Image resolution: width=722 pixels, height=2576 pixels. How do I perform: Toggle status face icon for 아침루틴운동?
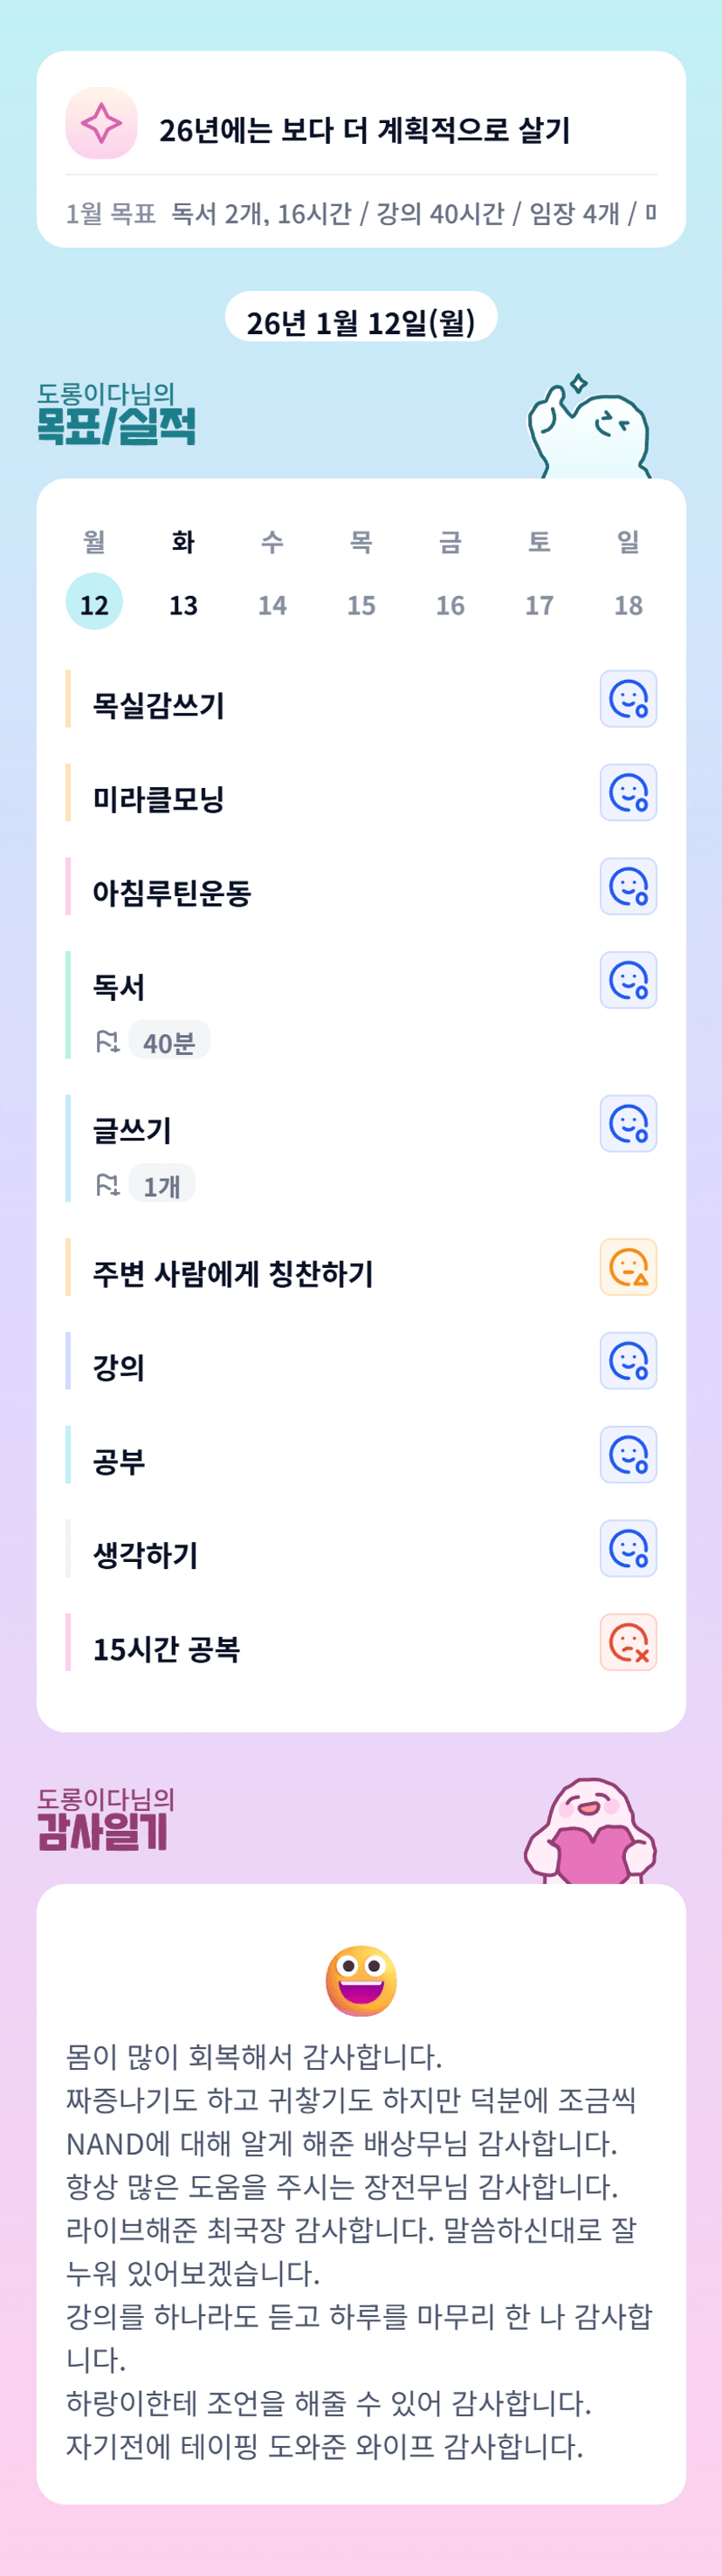[628, 886]
